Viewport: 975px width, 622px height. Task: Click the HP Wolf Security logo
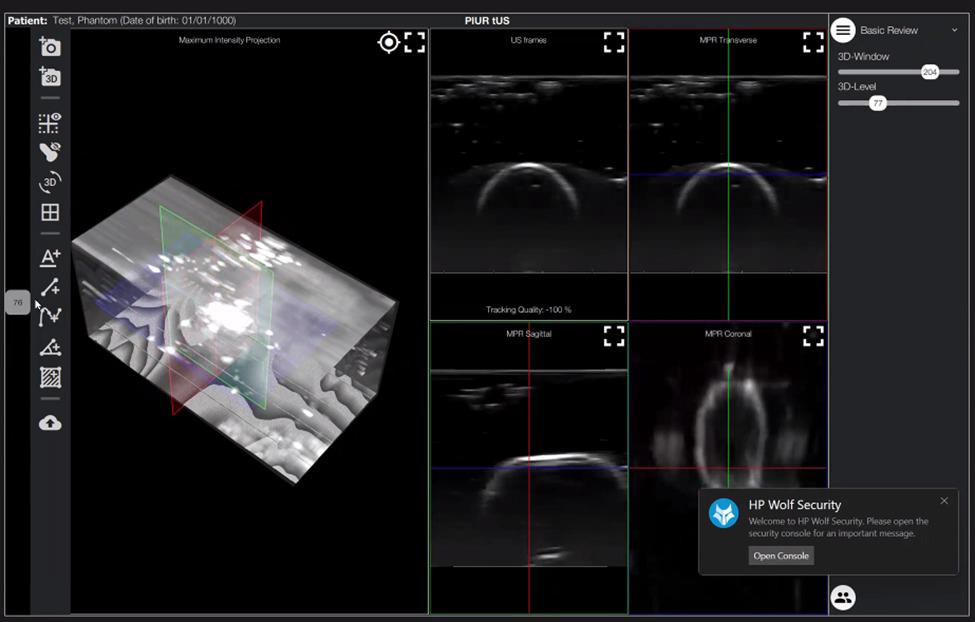[x=724, y=513]
